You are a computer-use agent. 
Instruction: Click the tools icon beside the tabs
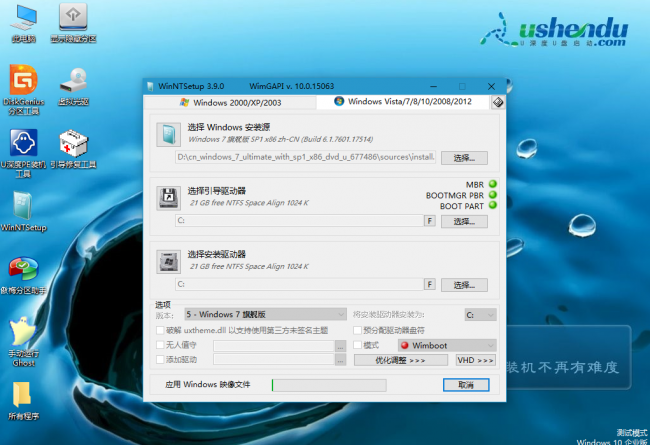click(498, 102)
